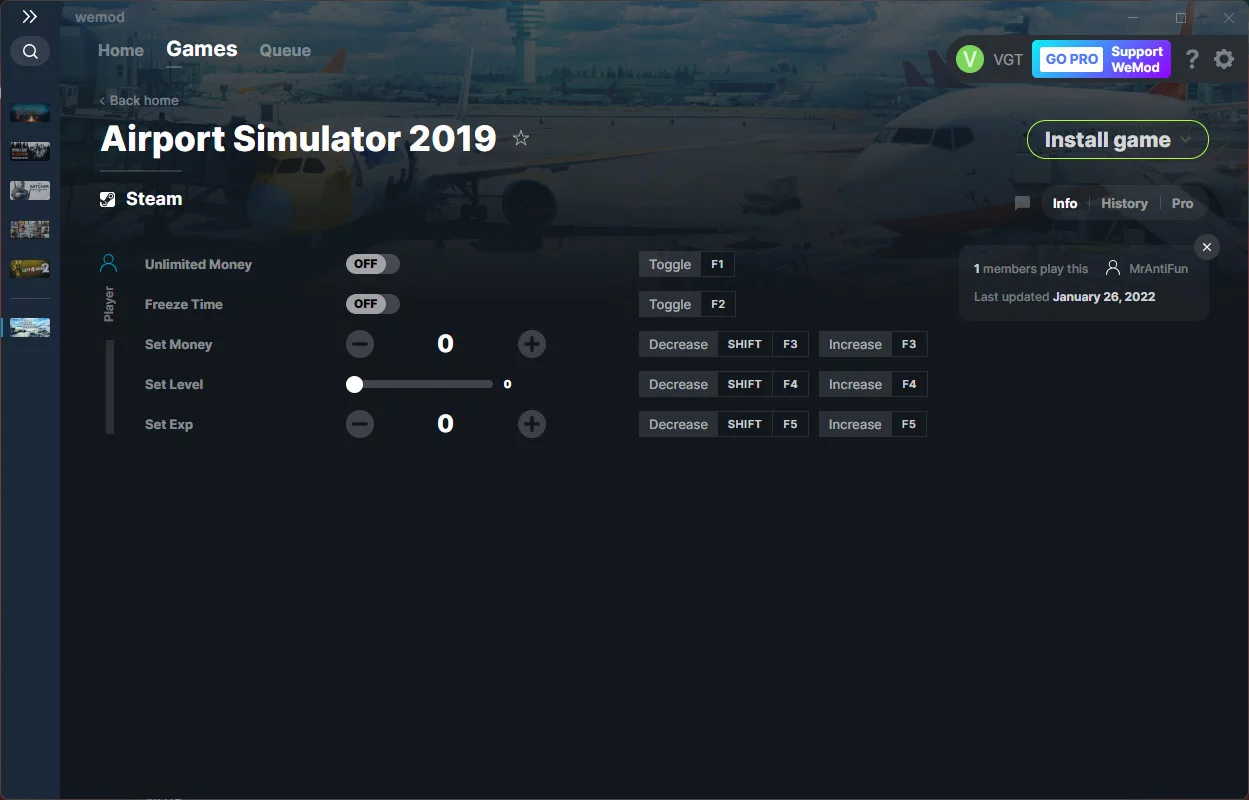The width and height of the screenshot is (1249, 800).
Task: Open the help question mark icon
Action: tap(1192, 59)
